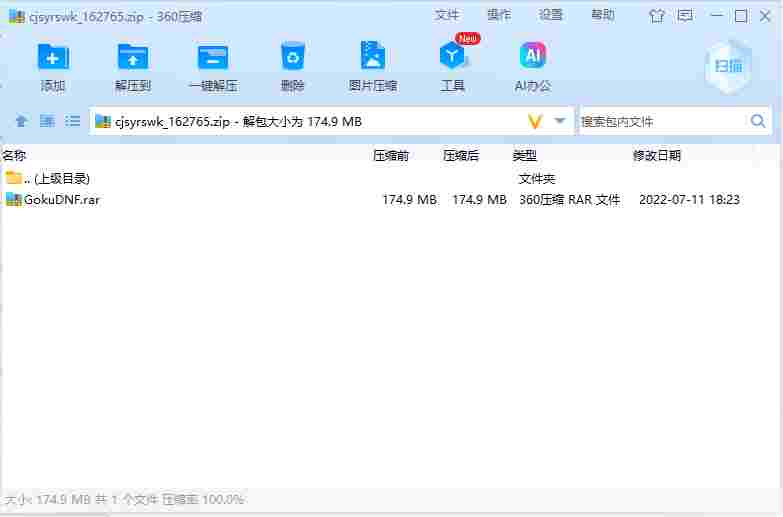Select the GokuDNF.rar file name
The width and height of the screenshot is (783, 517).
[x=62, y=200]
